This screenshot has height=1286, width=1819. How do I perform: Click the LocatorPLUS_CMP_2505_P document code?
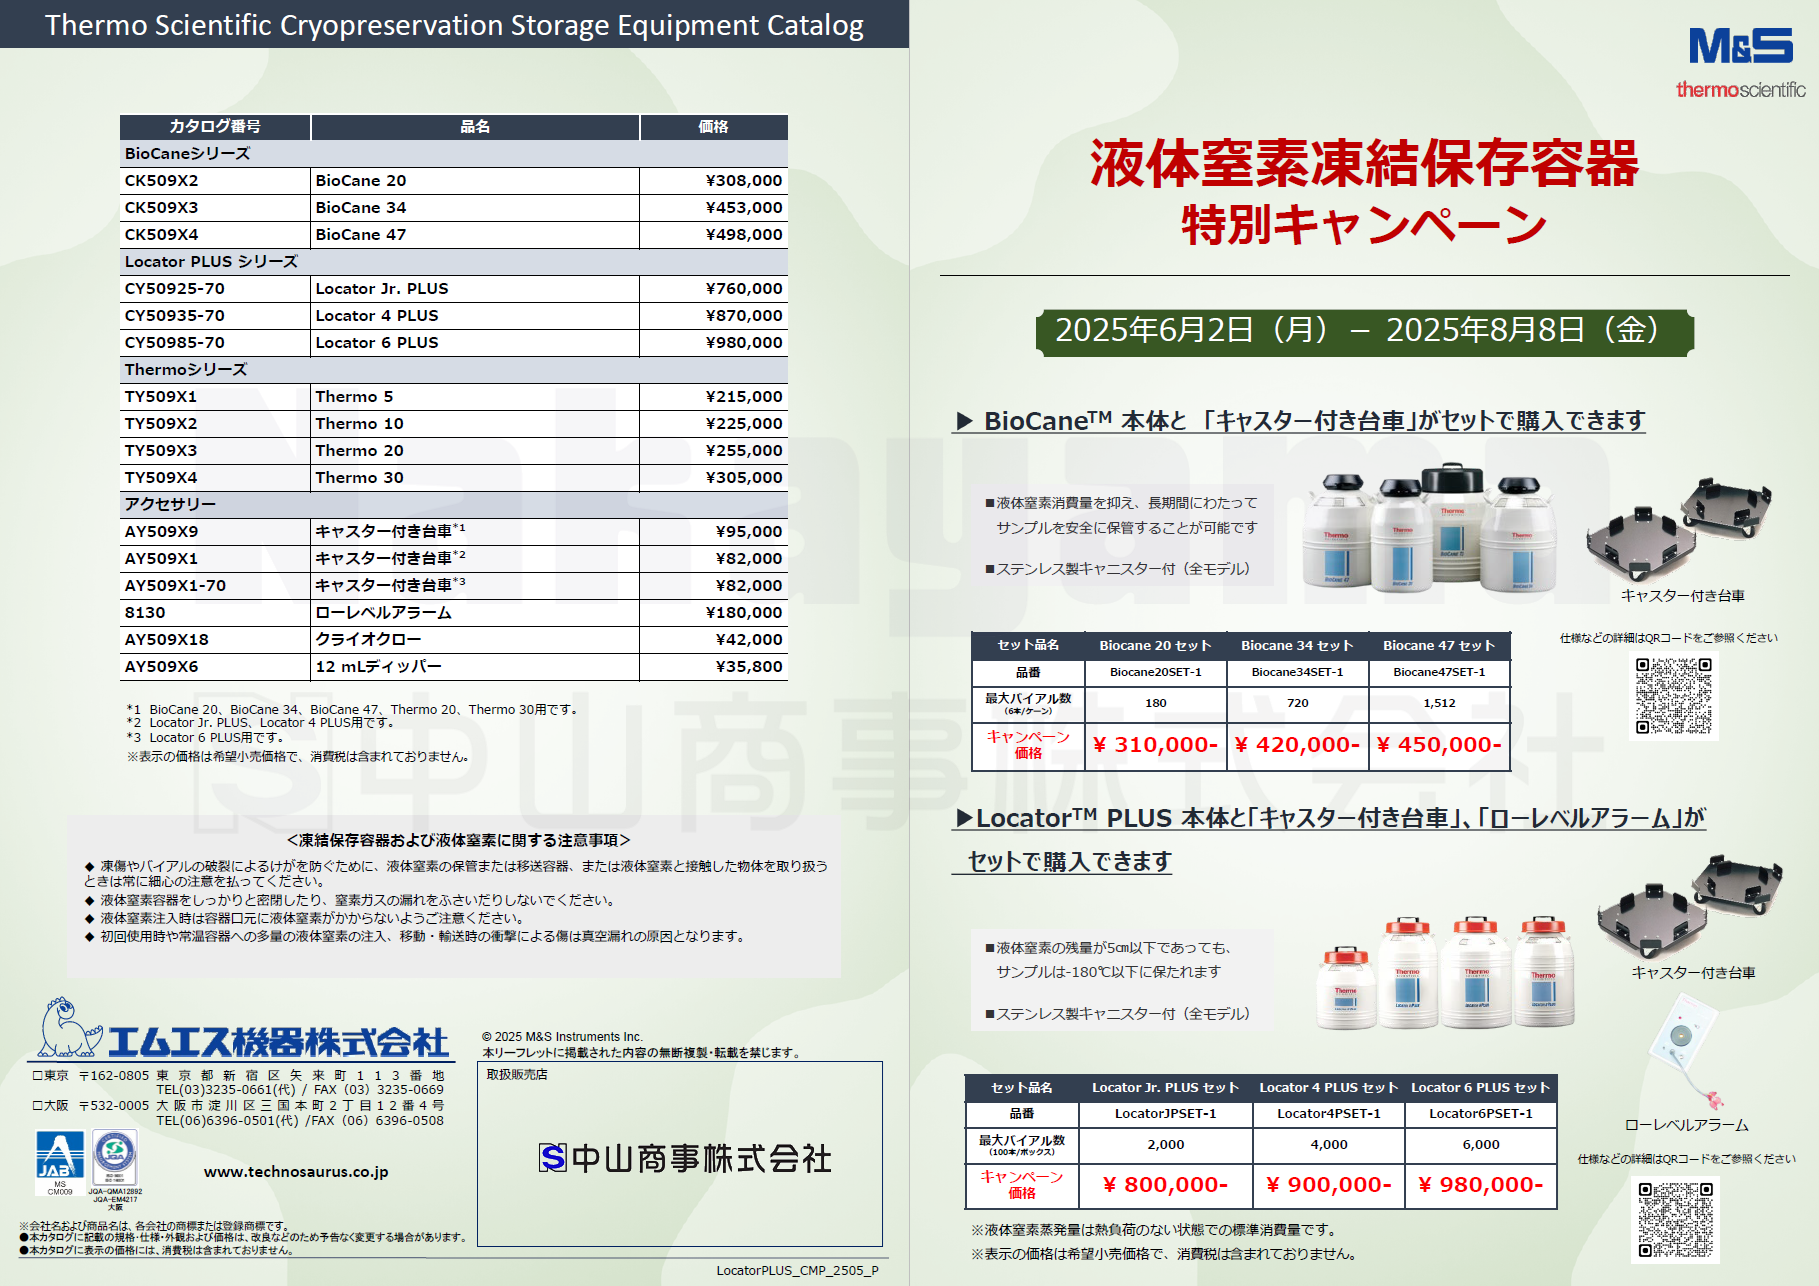(797, 1271)
